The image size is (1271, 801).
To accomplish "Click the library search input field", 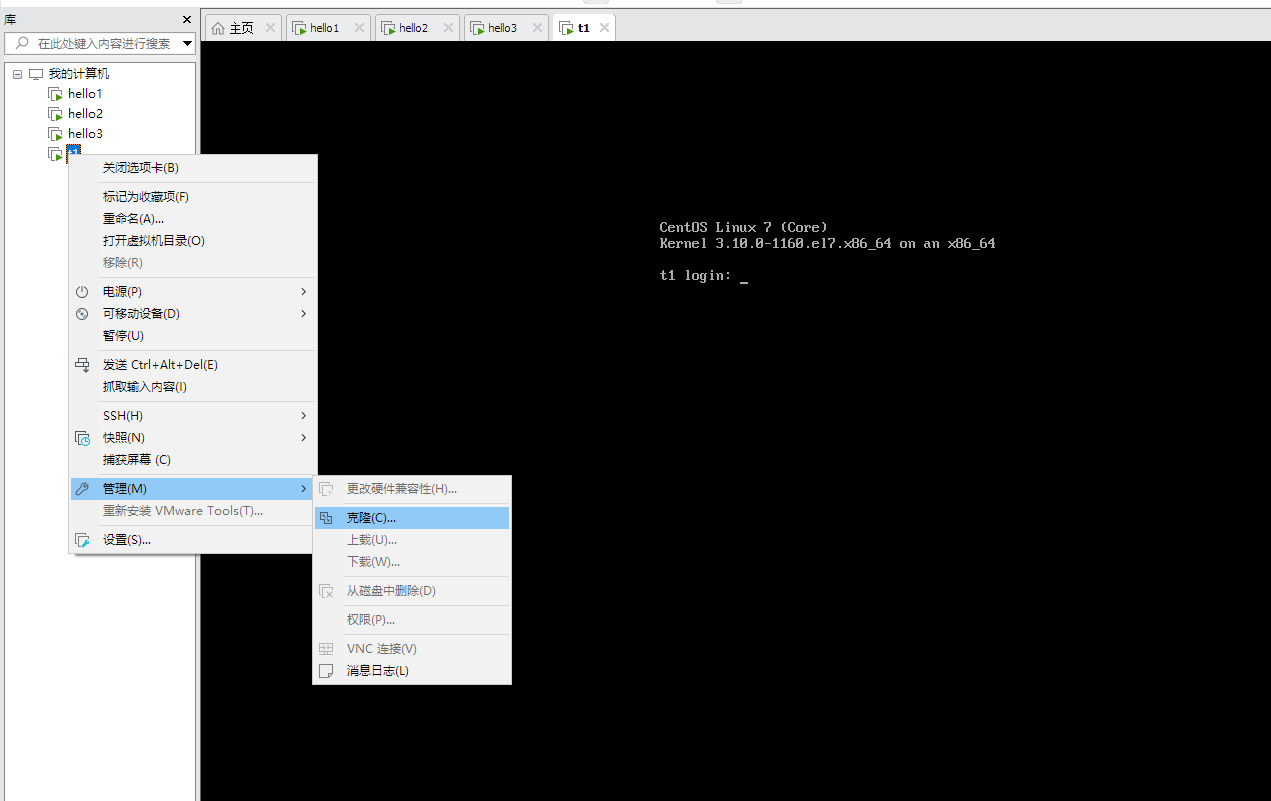I will [x=100, y=44].
